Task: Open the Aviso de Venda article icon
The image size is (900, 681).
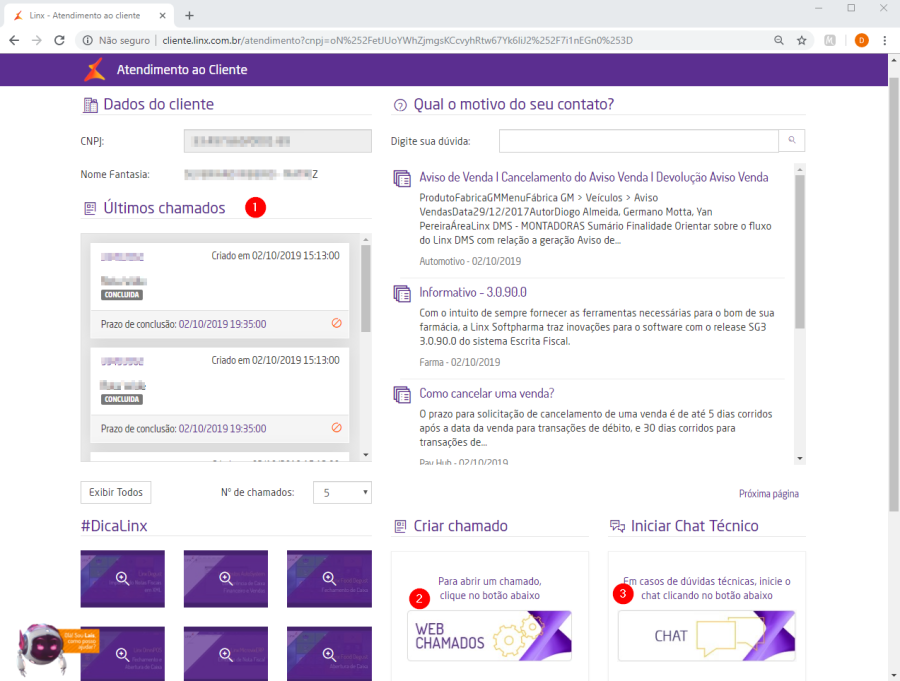Action: pos(402,179)
